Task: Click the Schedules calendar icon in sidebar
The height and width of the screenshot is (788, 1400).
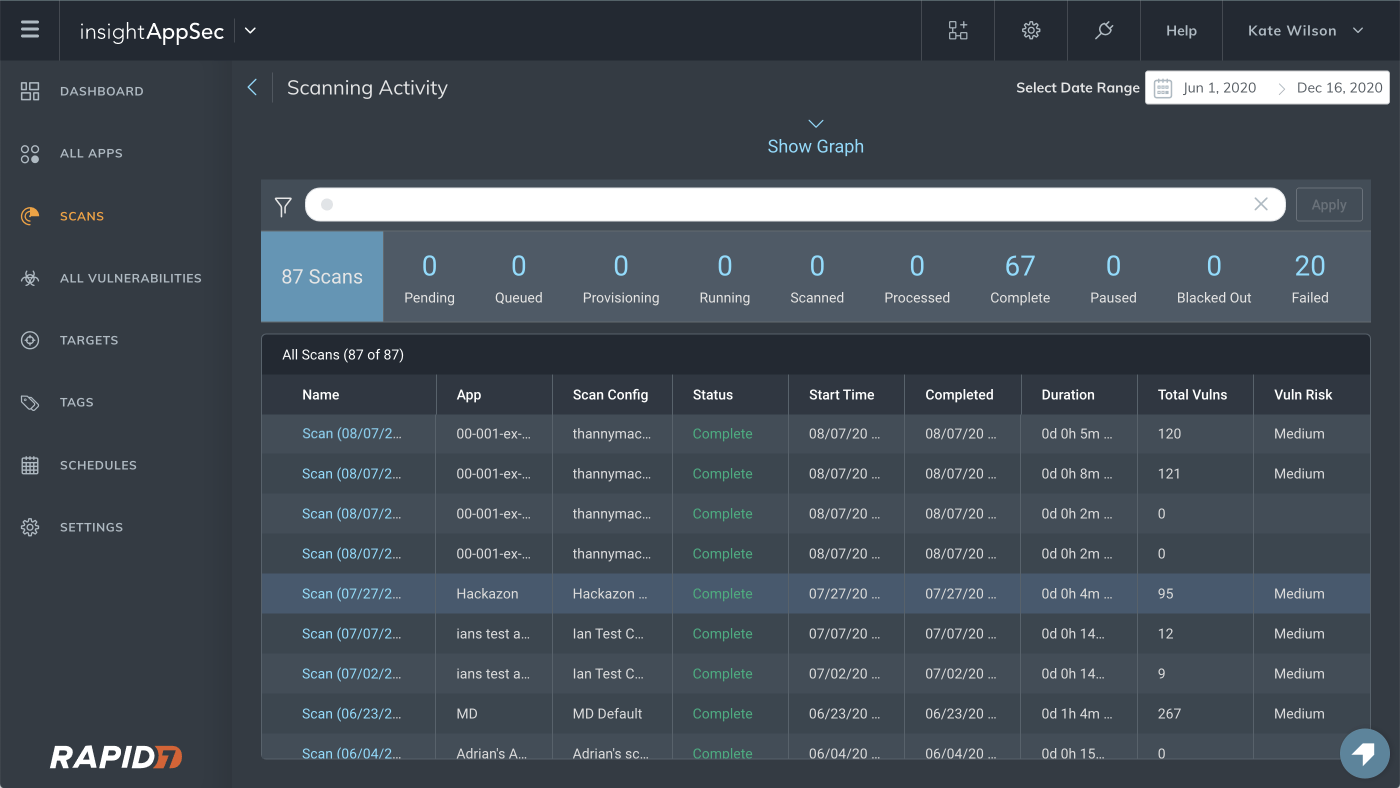Action: [30, 465]
